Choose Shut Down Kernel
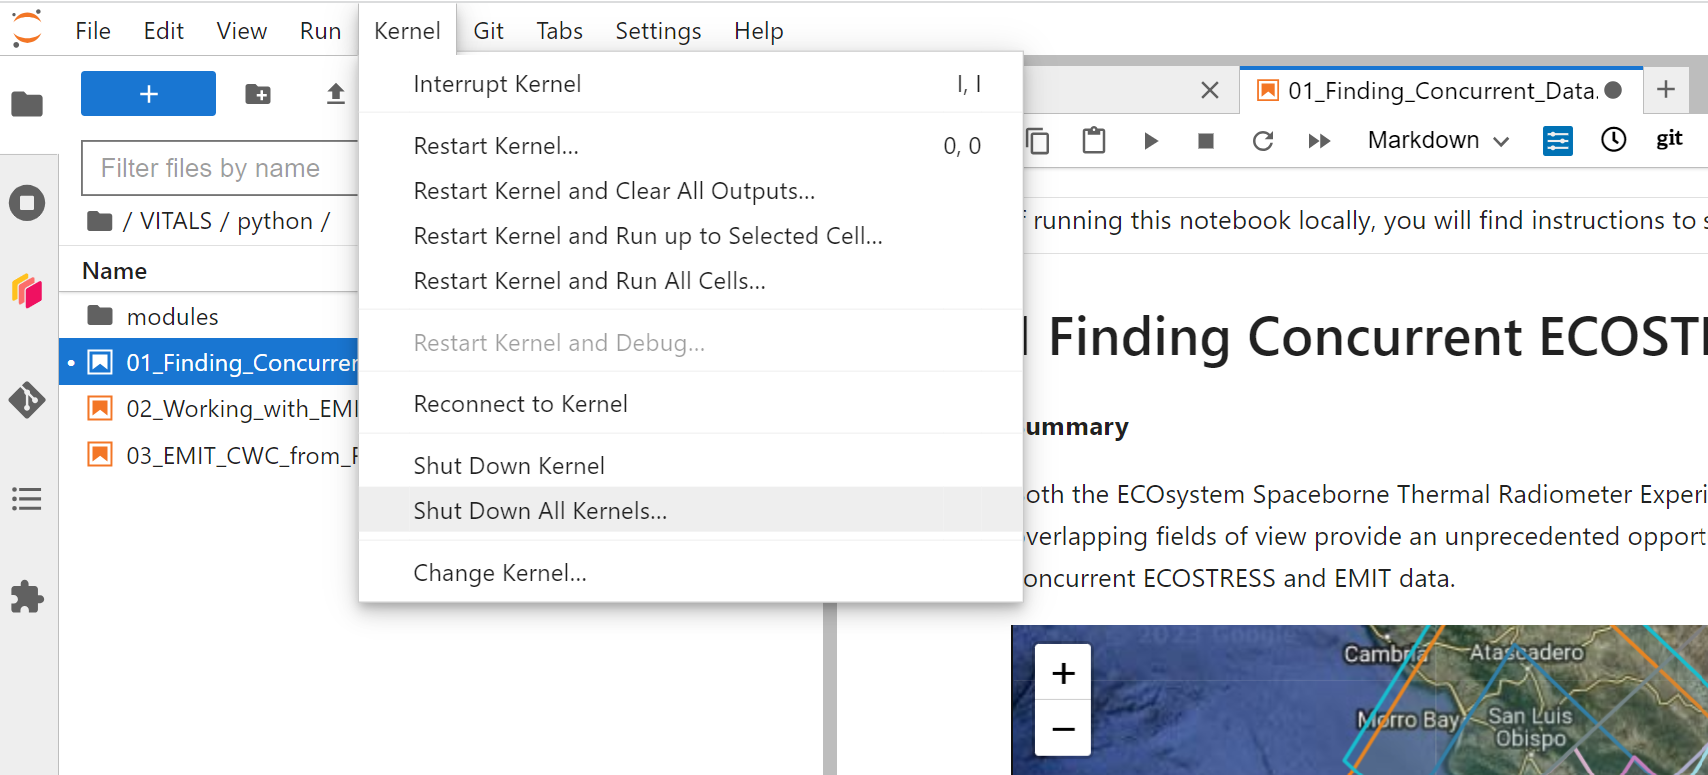Viewport: 1708px width, 775px height. coord(690,466)
